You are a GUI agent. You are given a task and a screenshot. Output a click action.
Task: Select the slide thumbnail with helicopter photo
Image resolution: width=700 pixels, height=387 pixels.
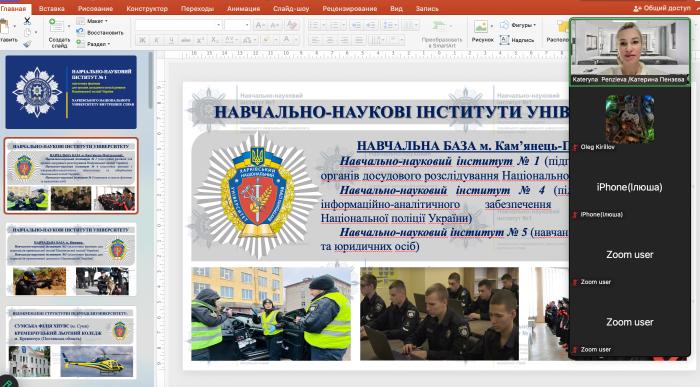pyautogui.click(x=71, y=342)
